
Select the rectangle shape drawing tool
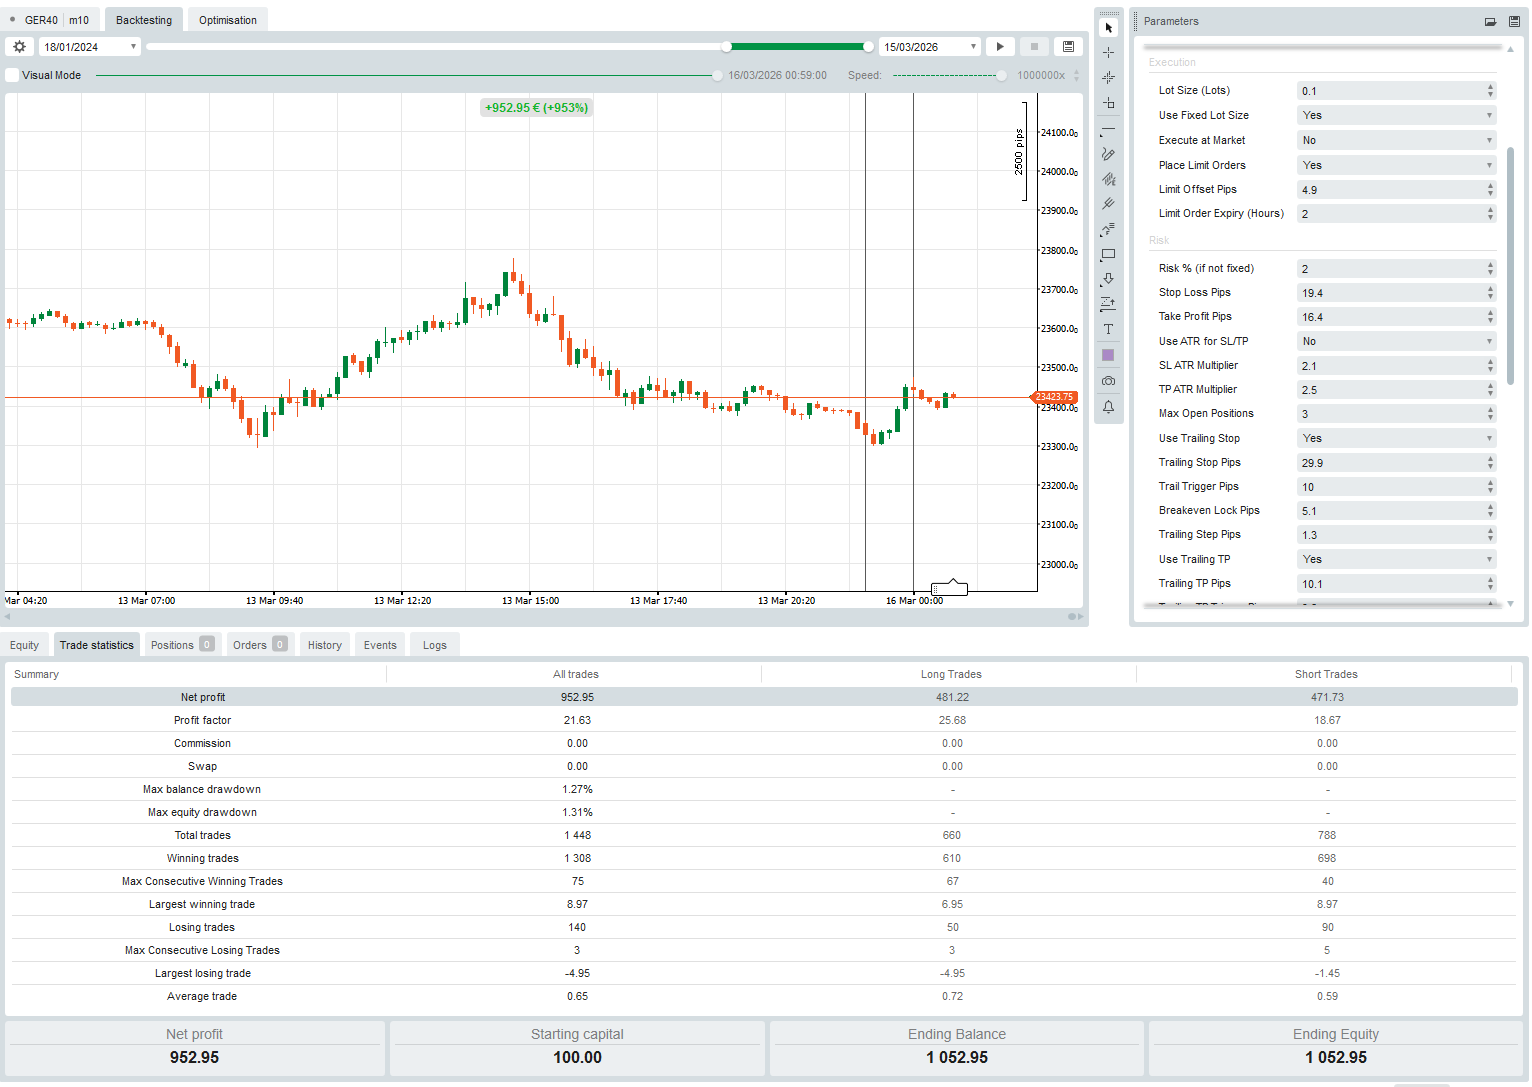pos(1108,255)
